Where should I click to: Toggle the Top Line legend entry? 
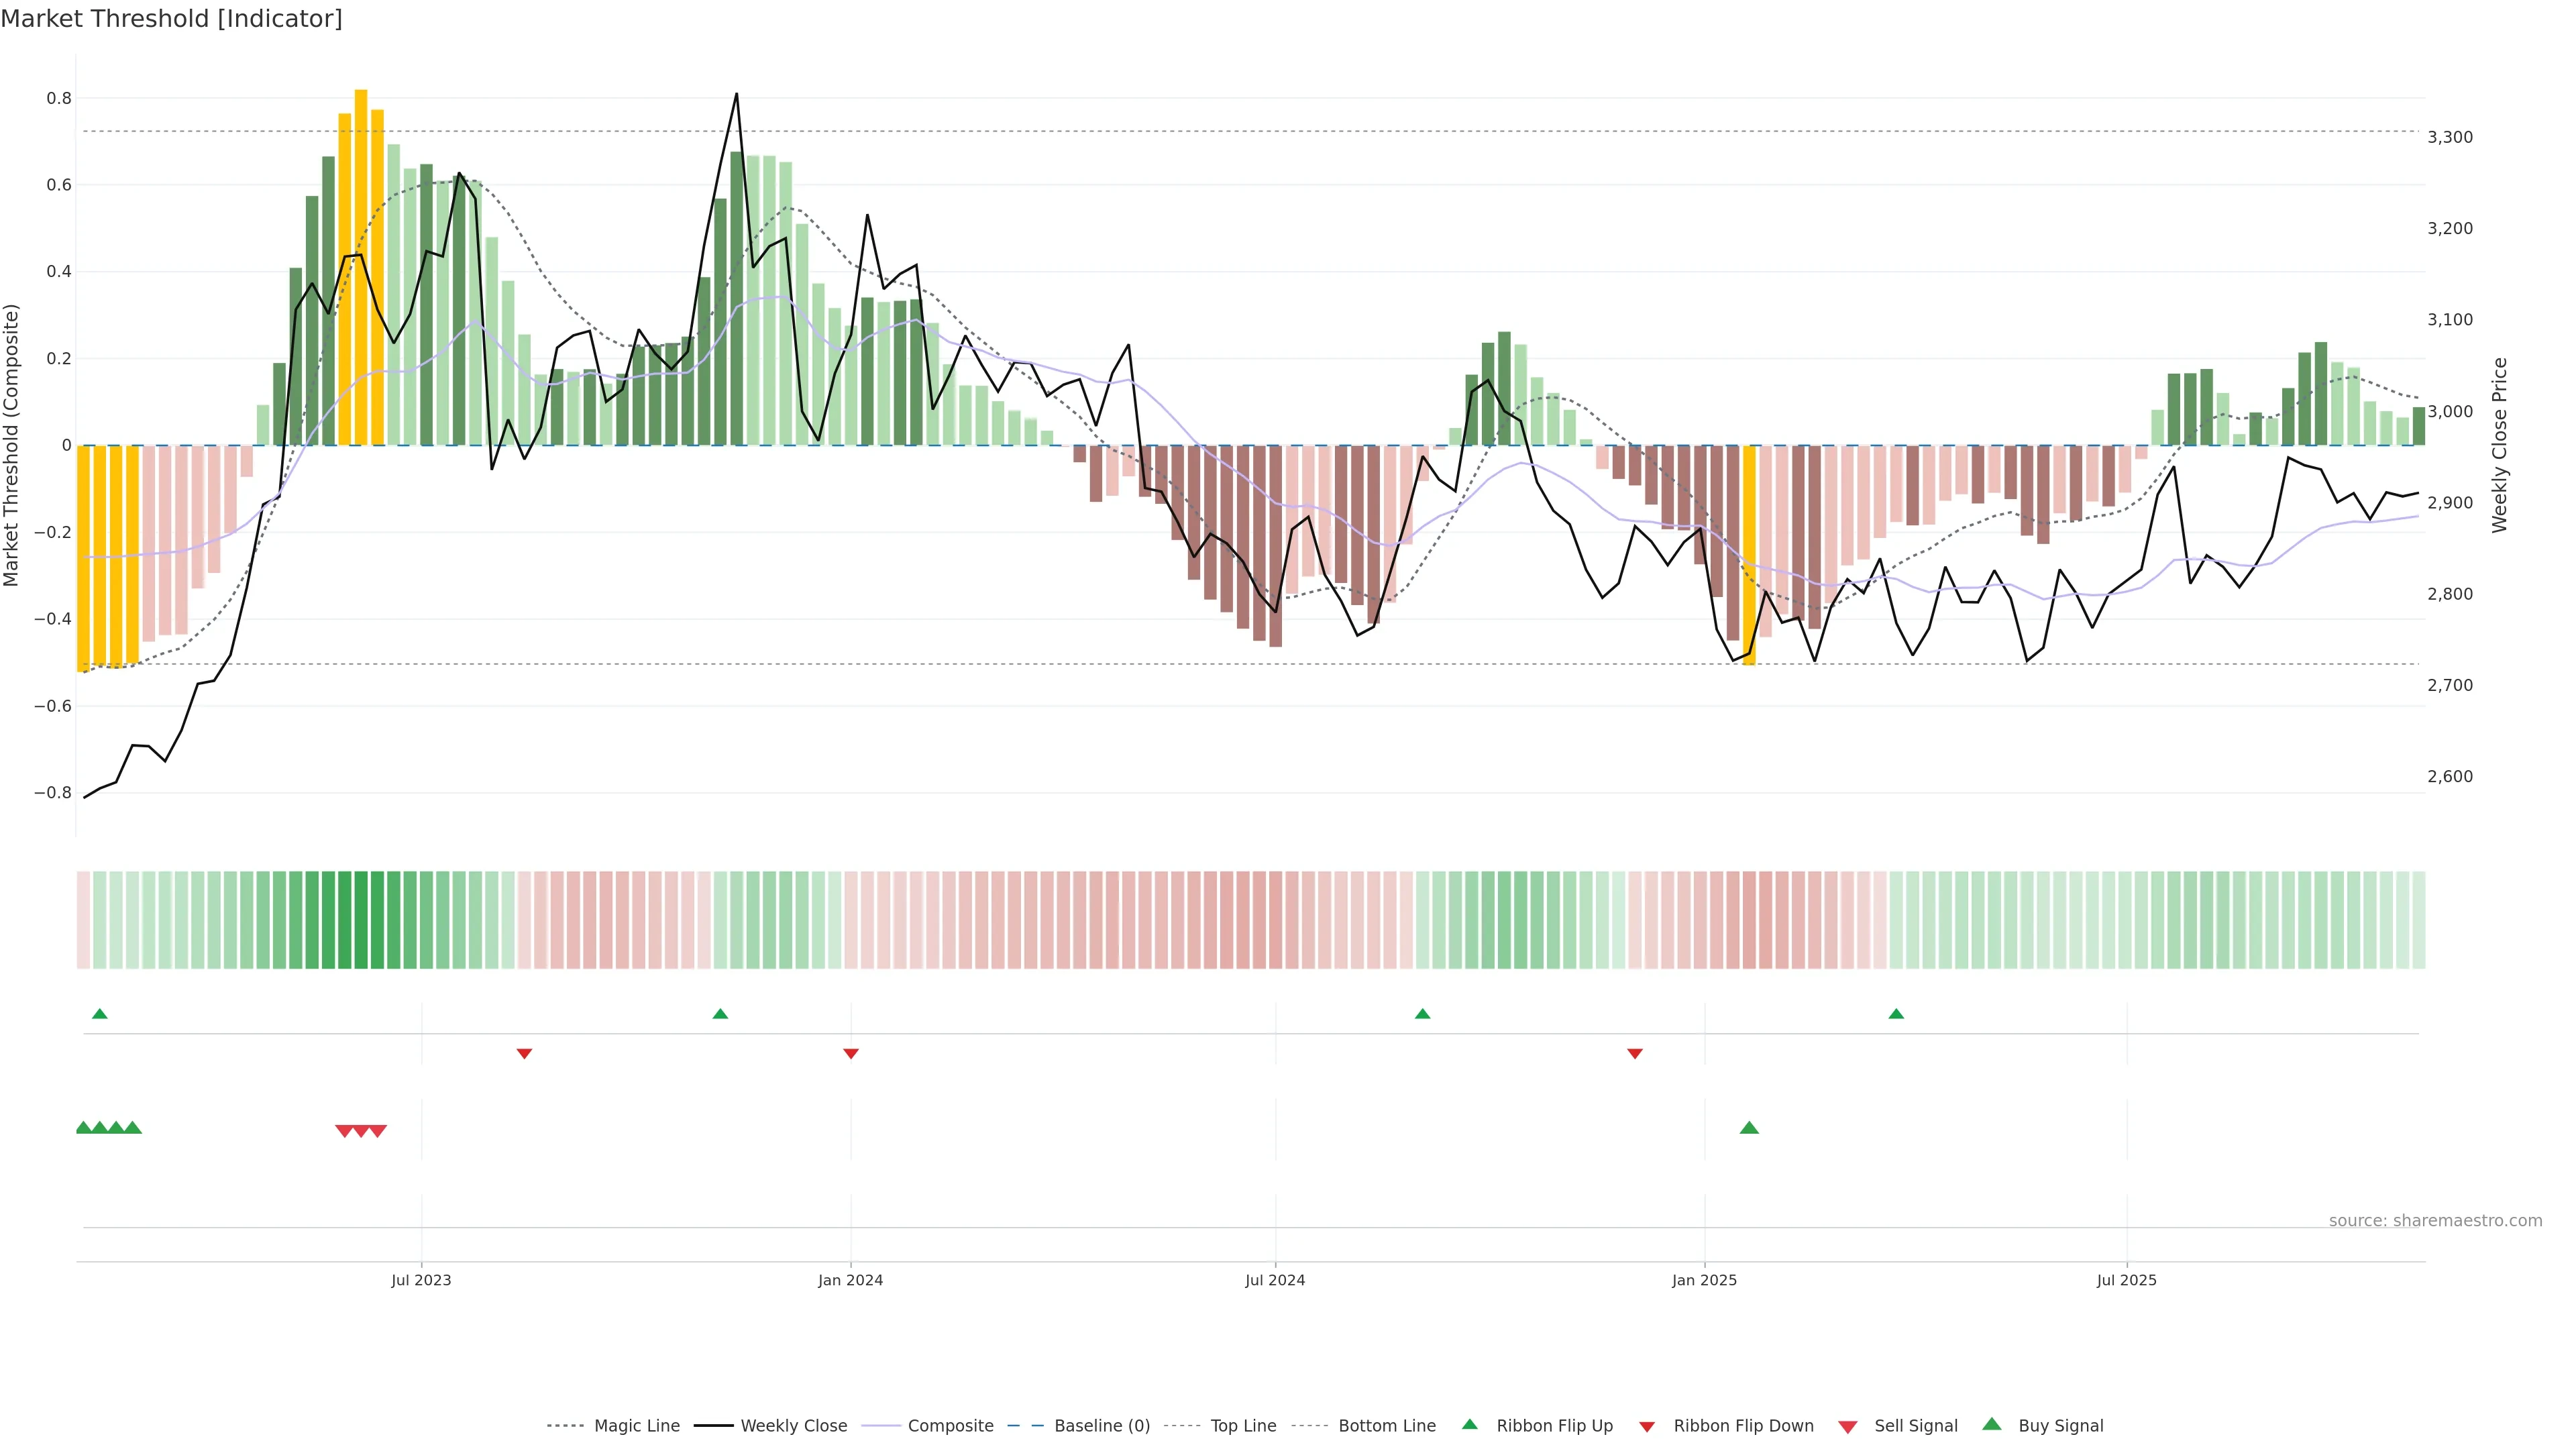(1243, 1426)
